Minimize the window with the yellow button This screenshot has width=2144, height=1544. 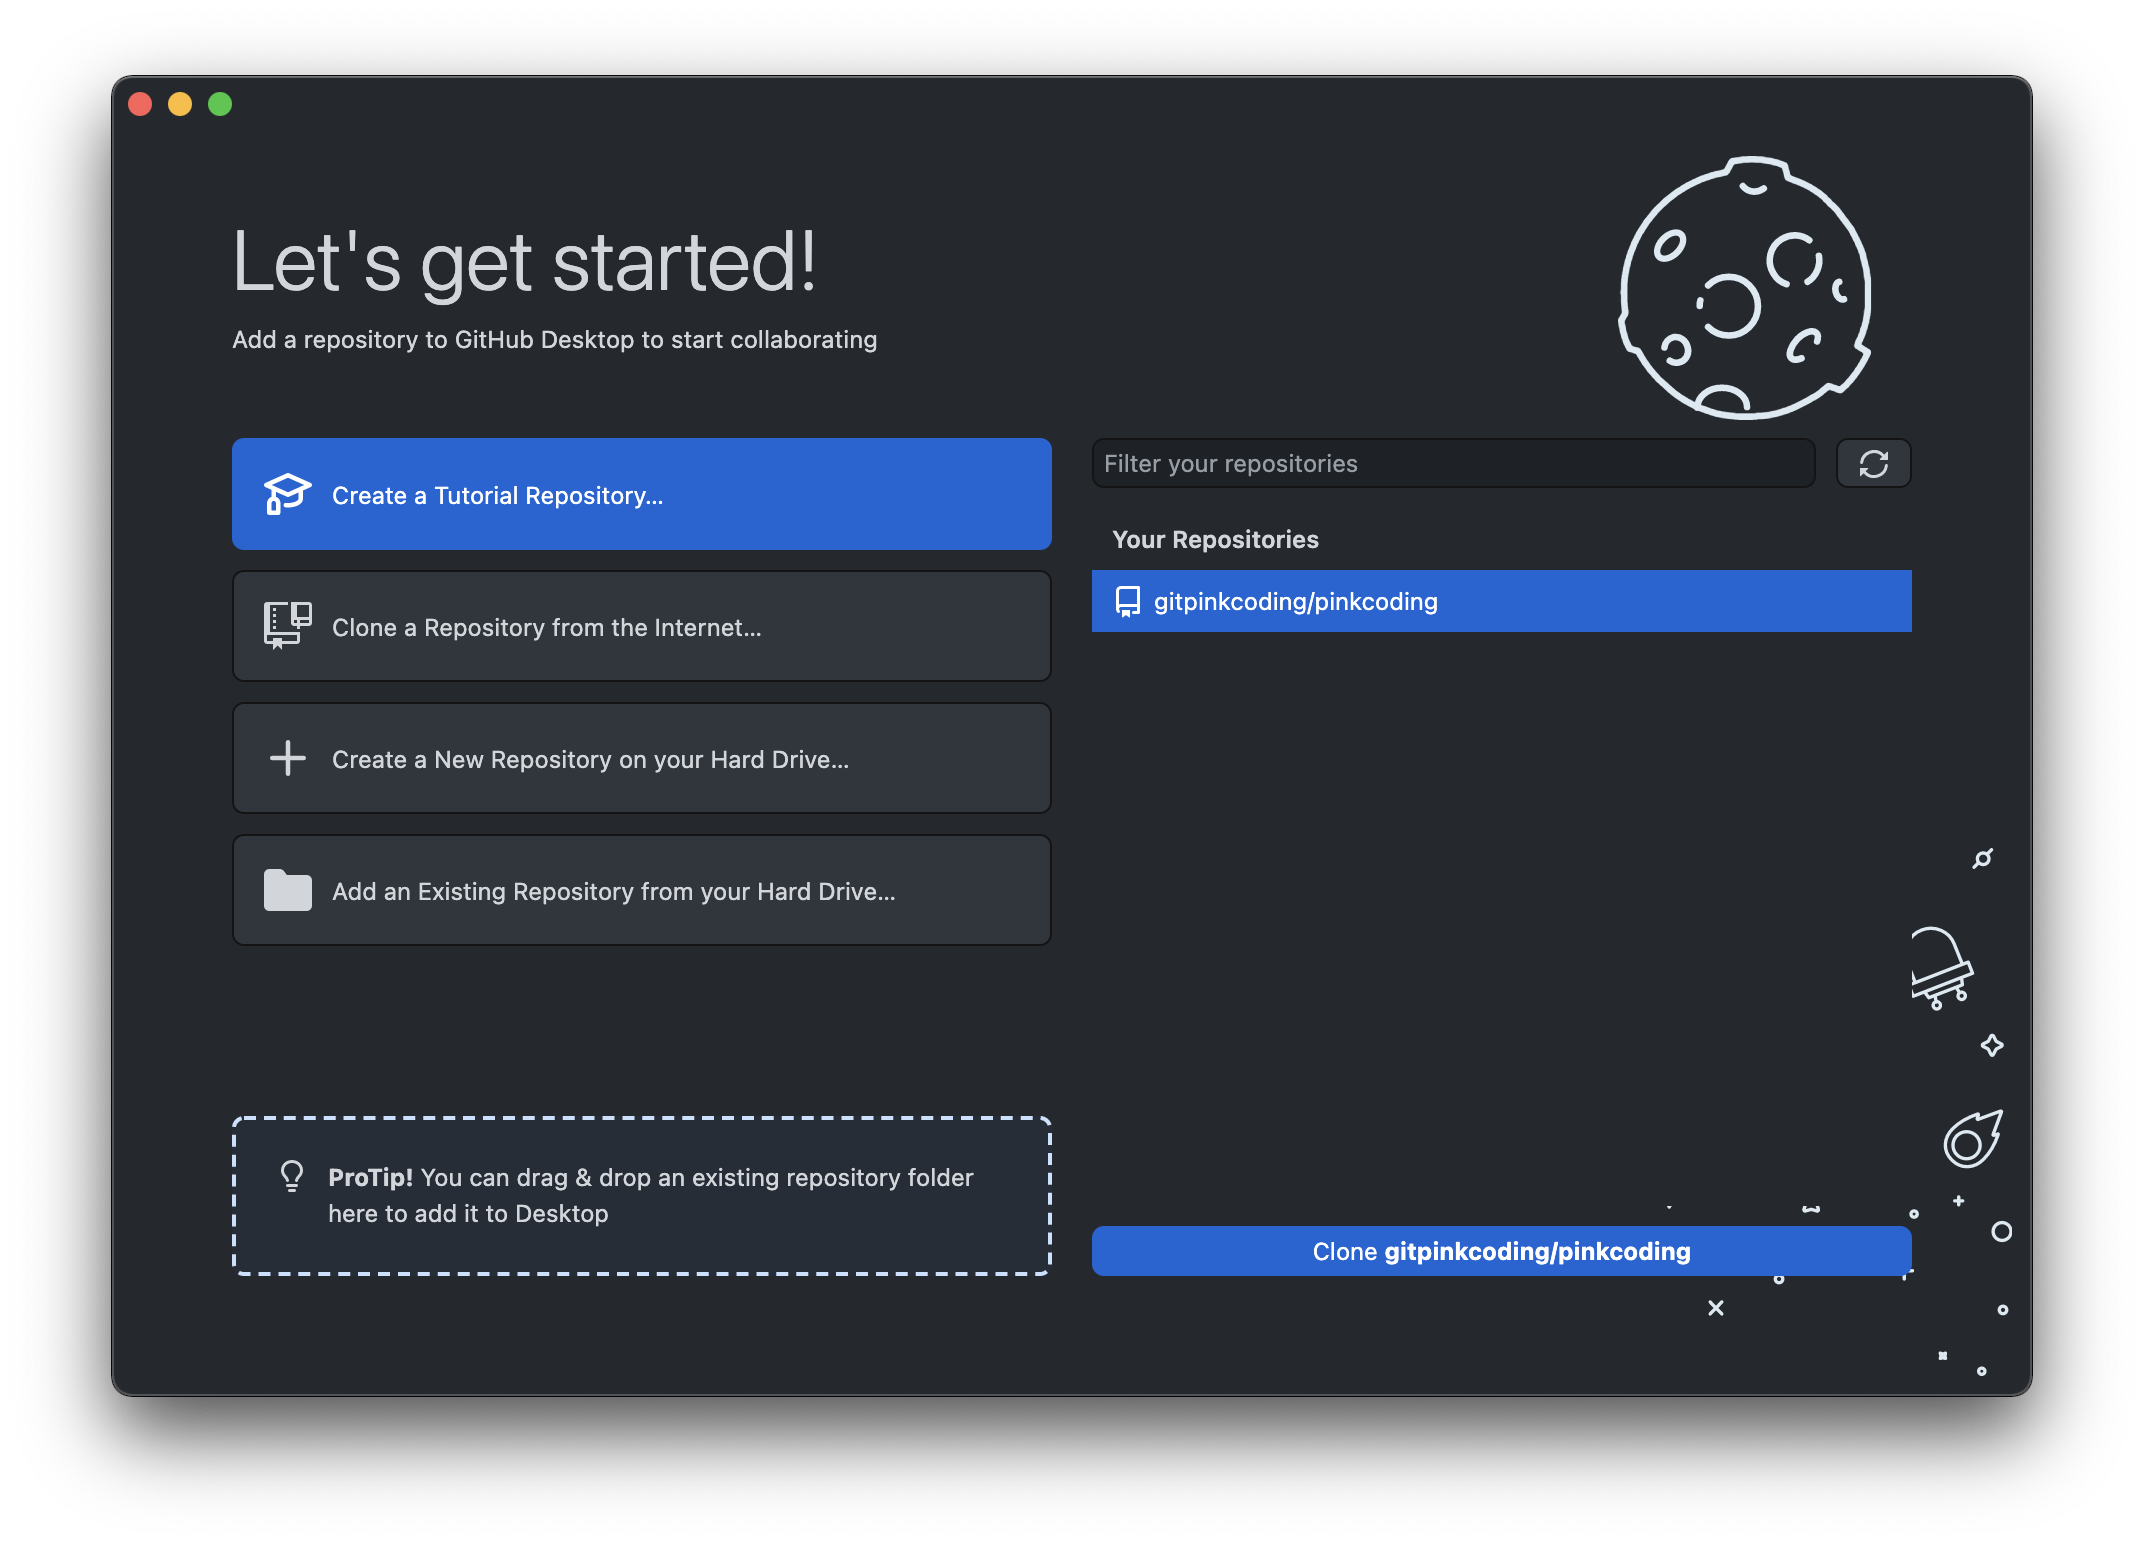tap(180, 104)
